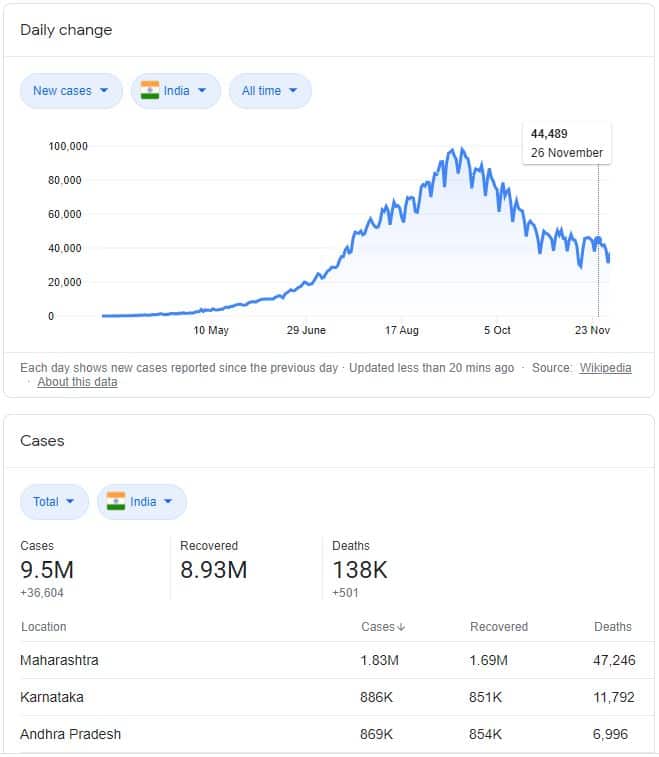Image resolution: width=659 pixels, height=757 pixels.
Task: Open the India dropdown in Daily change
Action: click(x=176, y=91)
